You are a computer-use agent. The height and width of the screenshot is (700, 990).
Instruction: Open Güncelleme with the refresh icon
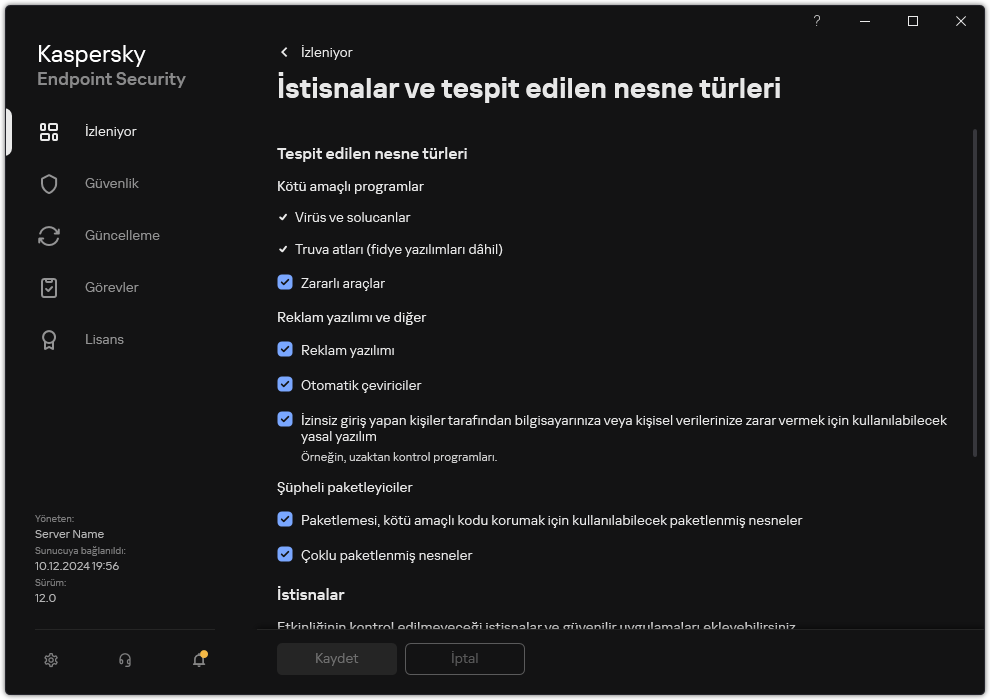(x=48, y=235)
